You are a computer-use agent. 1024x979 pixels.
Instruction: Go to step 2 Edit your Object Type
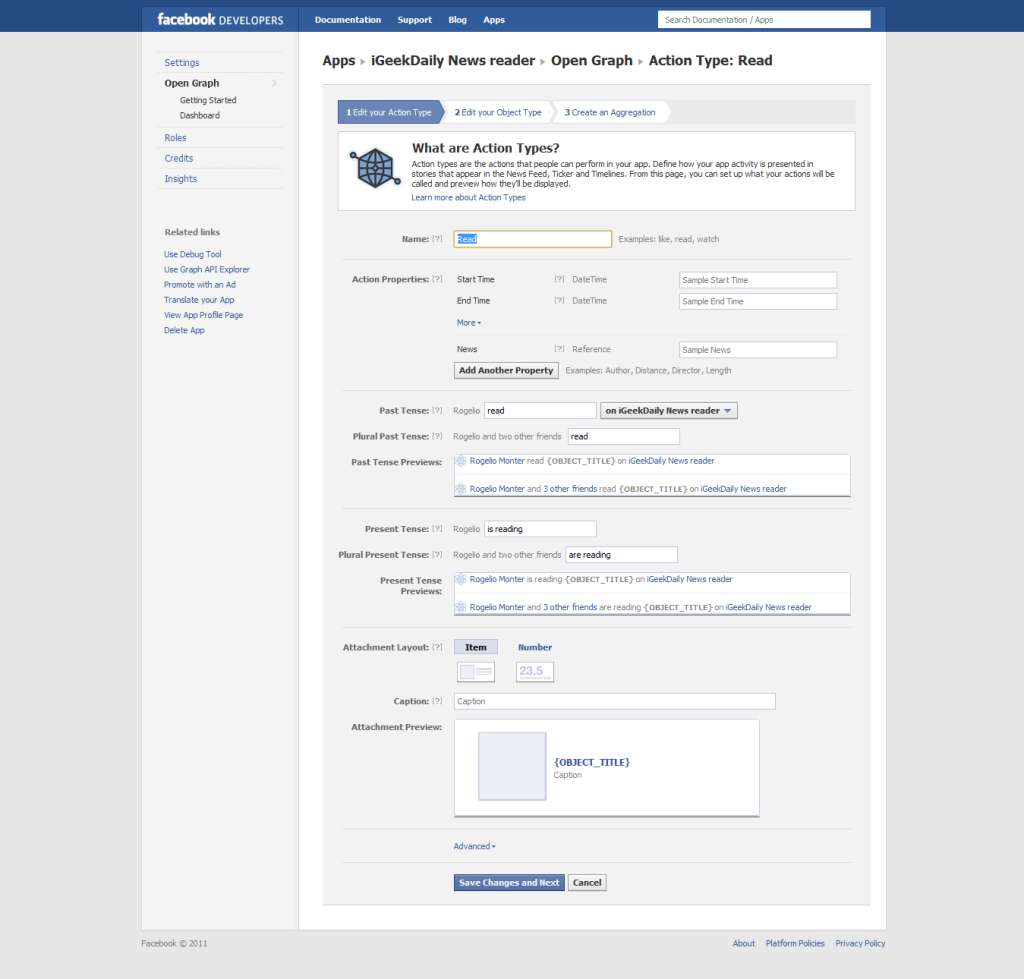tap(498, 112)
